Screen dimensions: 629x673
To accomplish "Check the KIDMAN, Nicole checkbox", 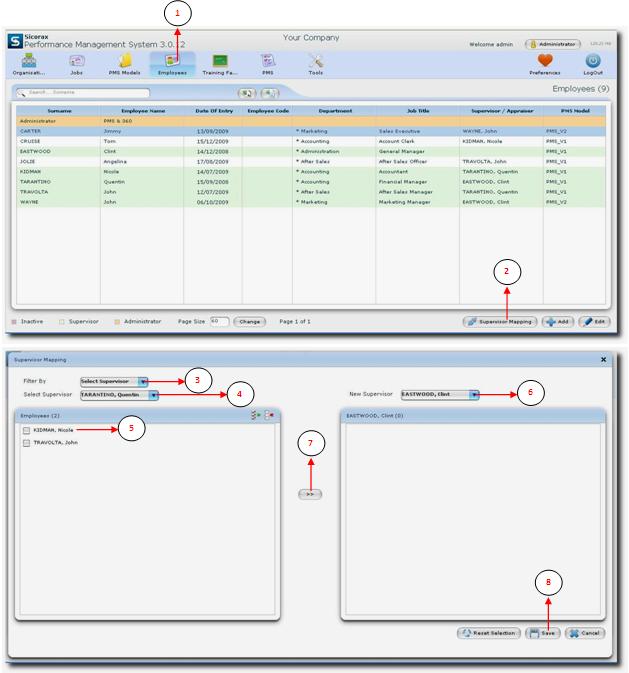I will 27,430.
